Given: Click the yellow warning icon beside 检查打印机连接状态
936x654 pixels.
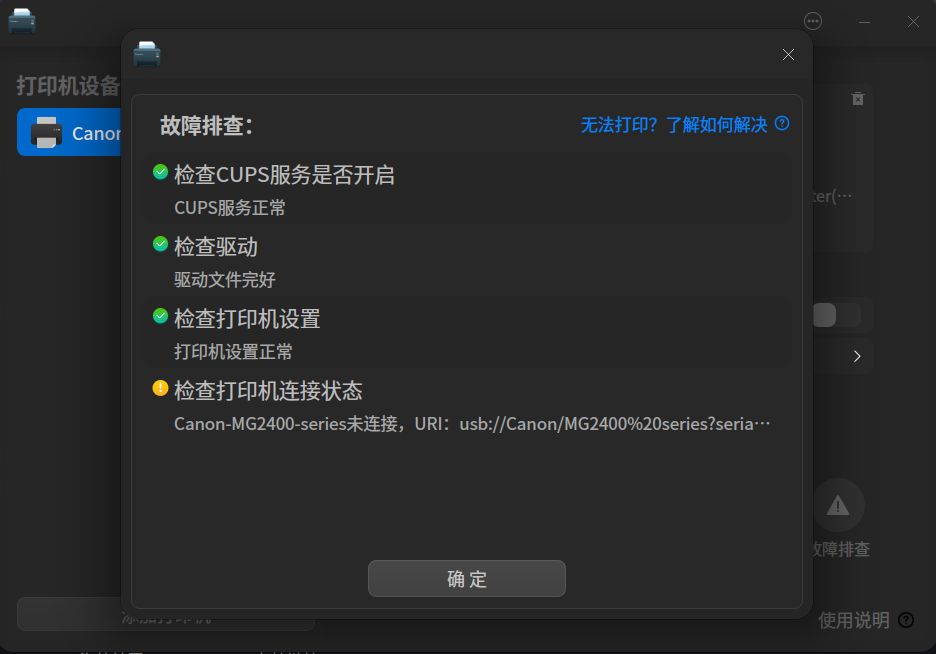Looking at the screenshot, I should (161, 388).
